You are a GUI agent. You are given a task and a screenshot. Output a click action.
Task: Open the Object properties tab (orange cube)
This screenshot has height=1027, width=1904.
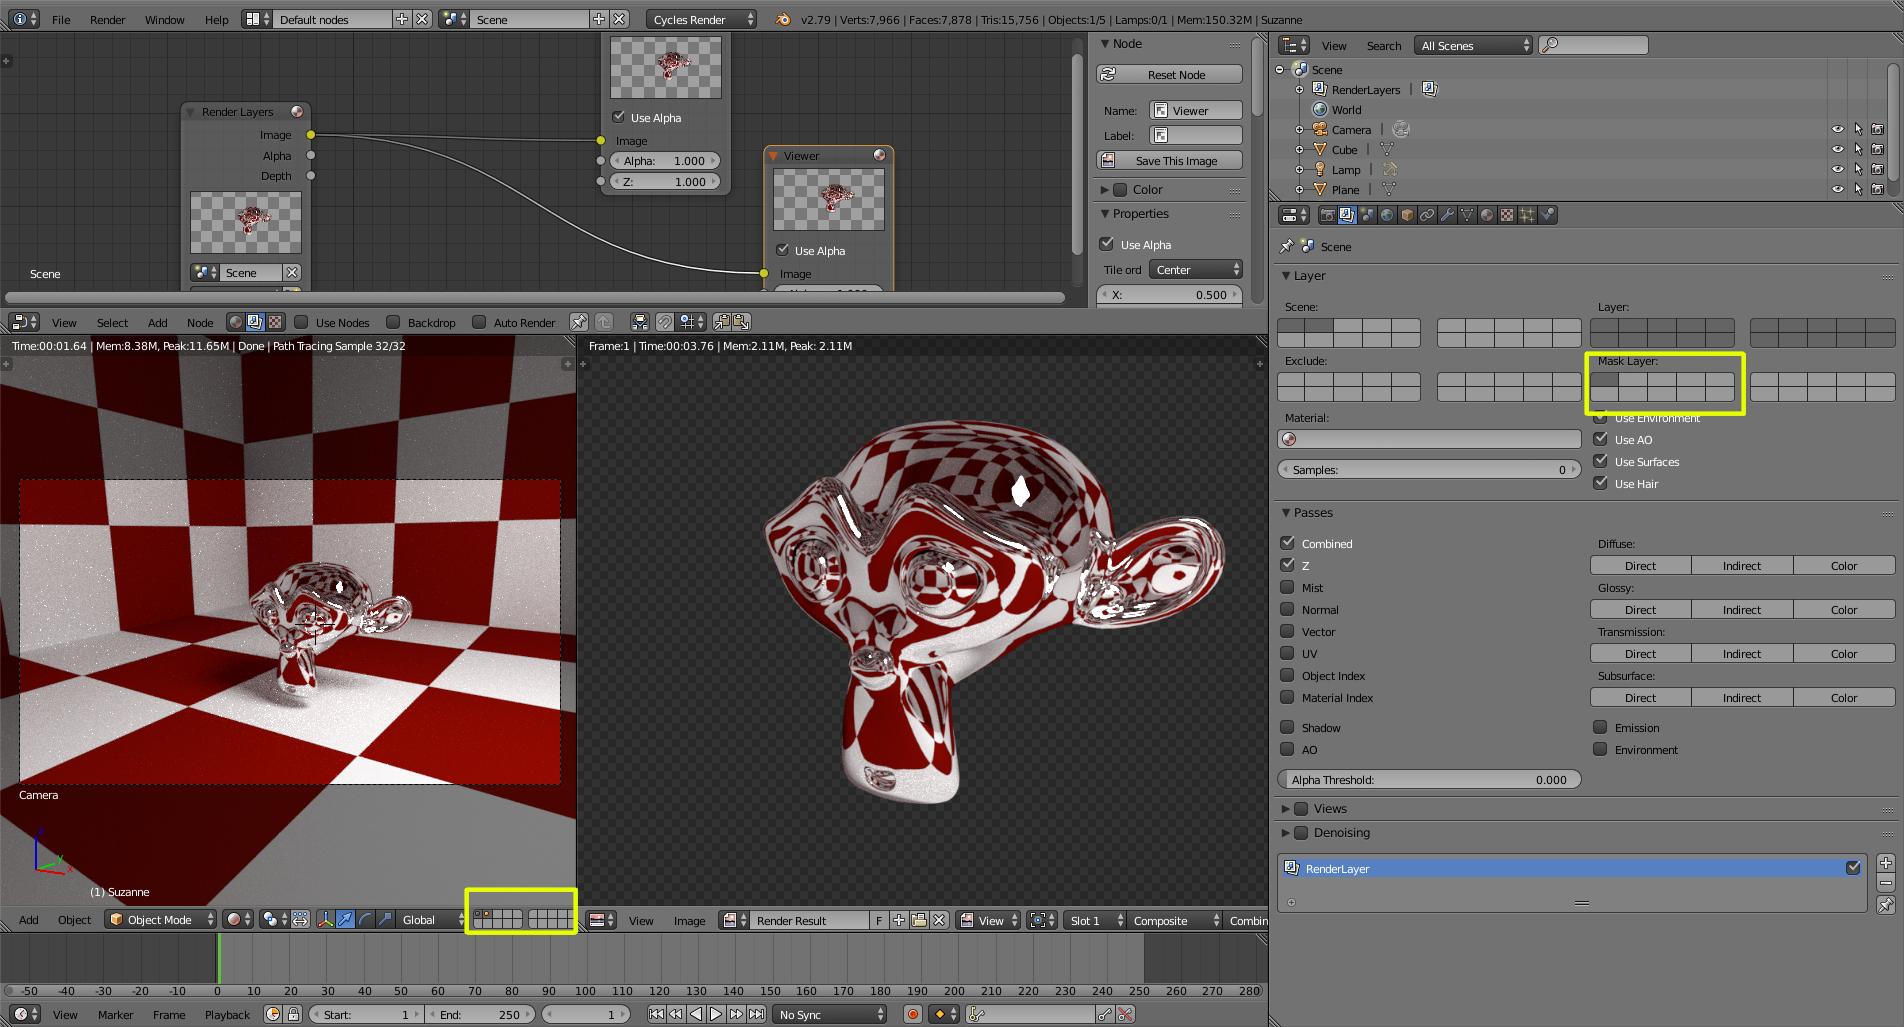pyautogui.click(x=1407, y=215)
